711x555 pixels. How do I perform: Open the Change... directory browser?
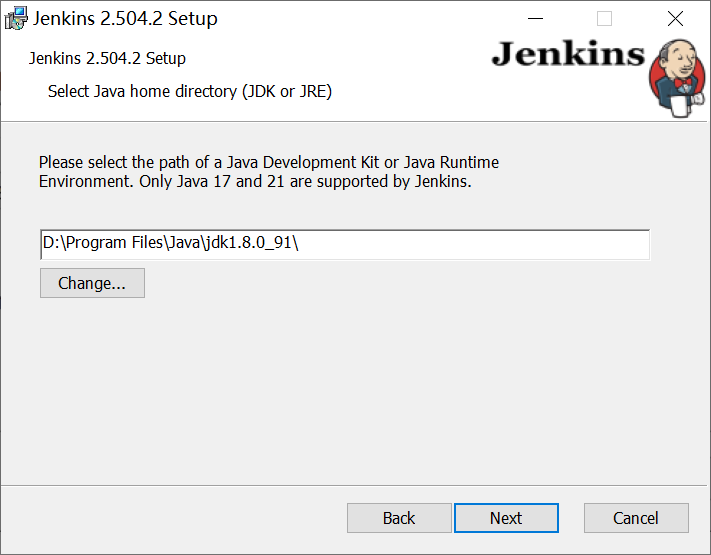click(93, 283)
